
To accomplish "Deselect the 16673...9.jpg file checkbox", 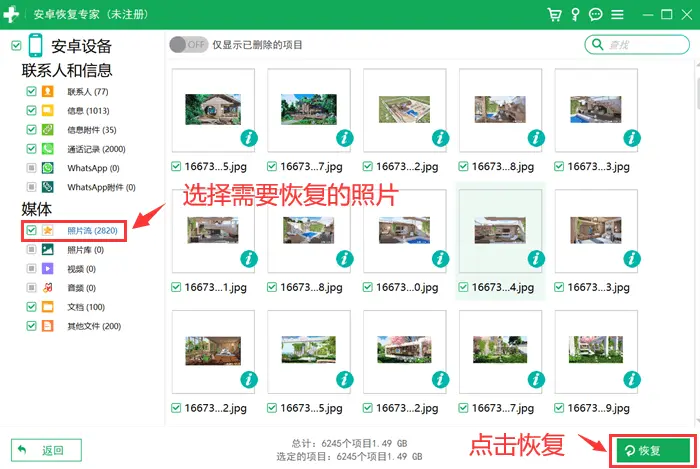I will (x=559, y=408).
